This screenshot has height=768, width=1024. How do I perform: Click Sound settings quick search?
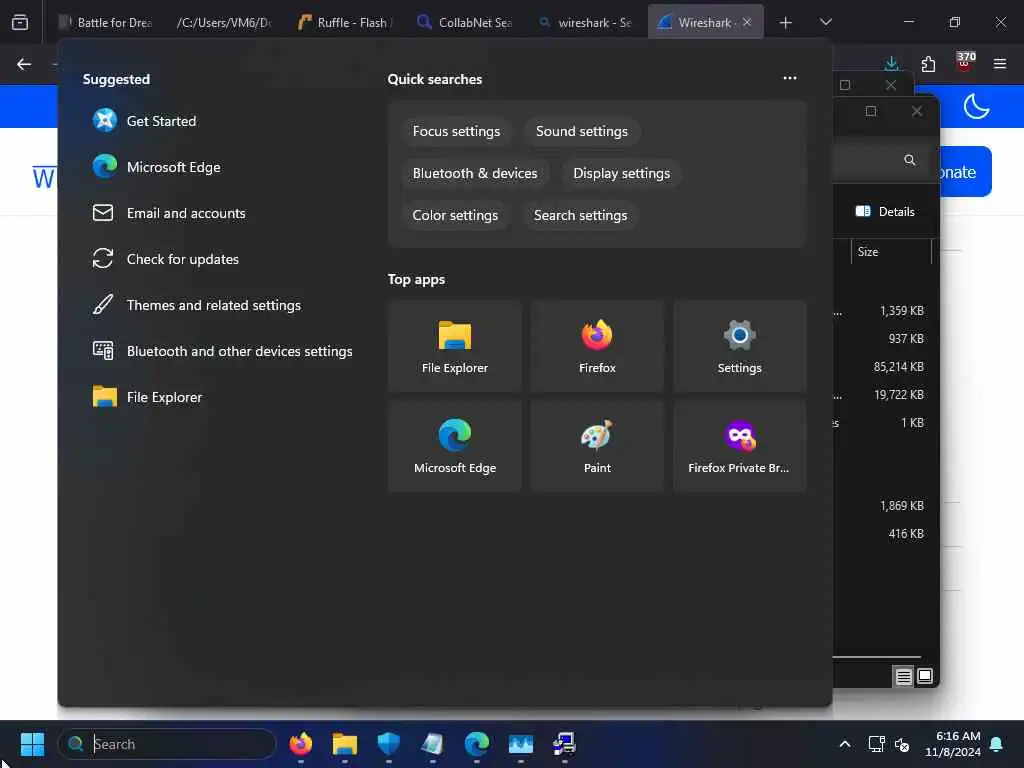point(581,131)
